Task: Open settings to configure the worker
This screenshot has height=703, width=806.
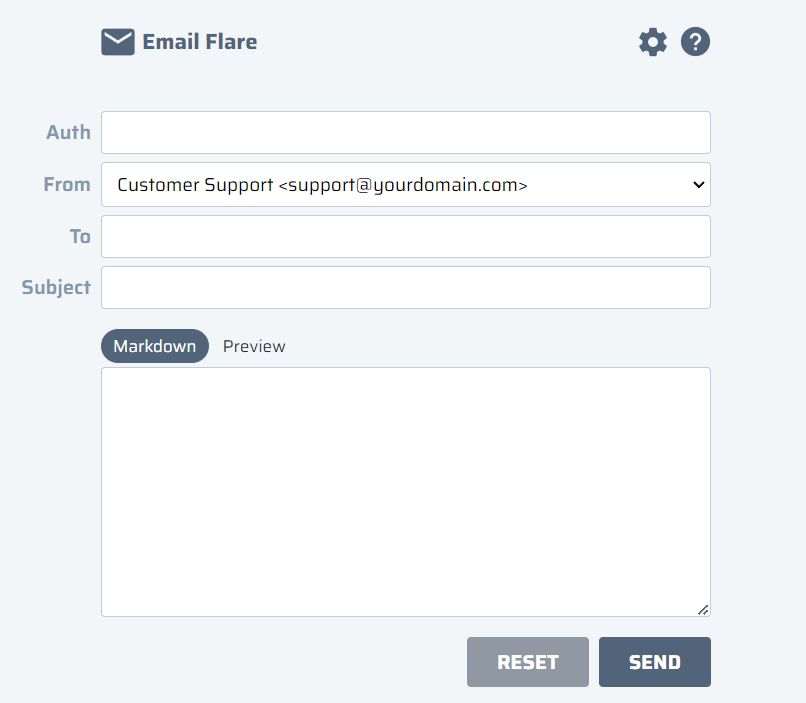Action: coord(652,42)
